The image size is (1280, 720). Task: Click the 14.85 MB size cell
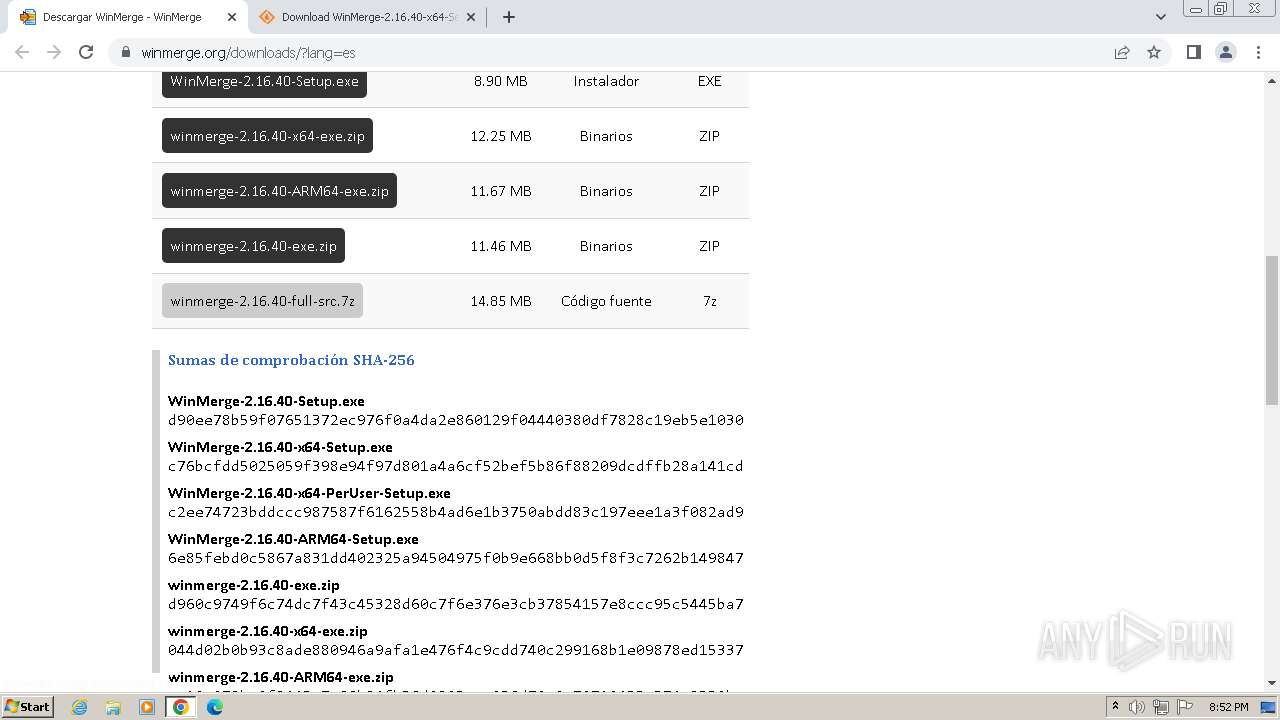point(501,301)
